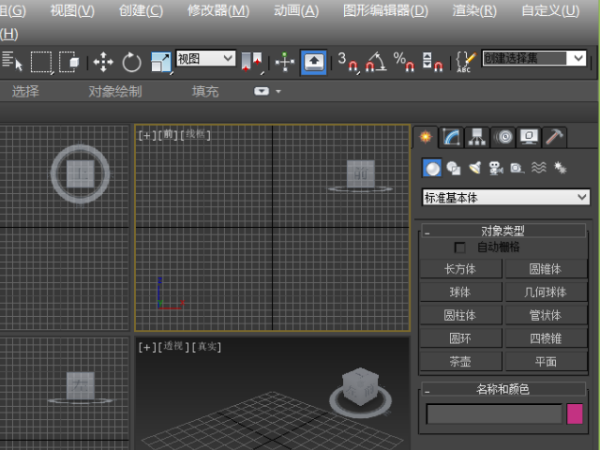
Task: Select the Move tool in toolbar
Action: pyautogui.click(x=103, y=62)
